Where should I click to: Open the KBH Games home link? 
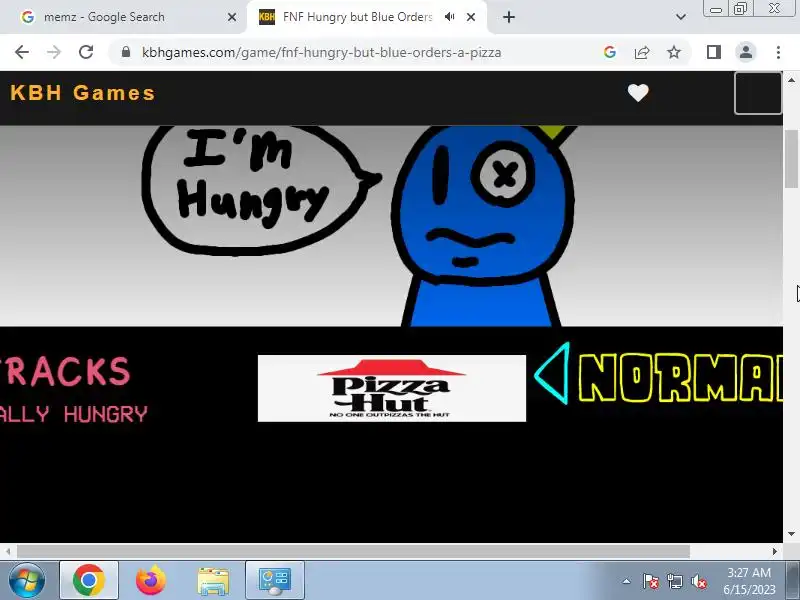(83, 93)
